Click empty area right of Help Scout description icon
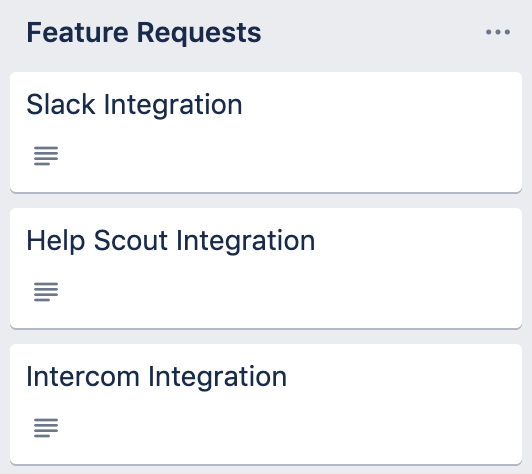This screenshot has height=474, width=532. (288, 291)
